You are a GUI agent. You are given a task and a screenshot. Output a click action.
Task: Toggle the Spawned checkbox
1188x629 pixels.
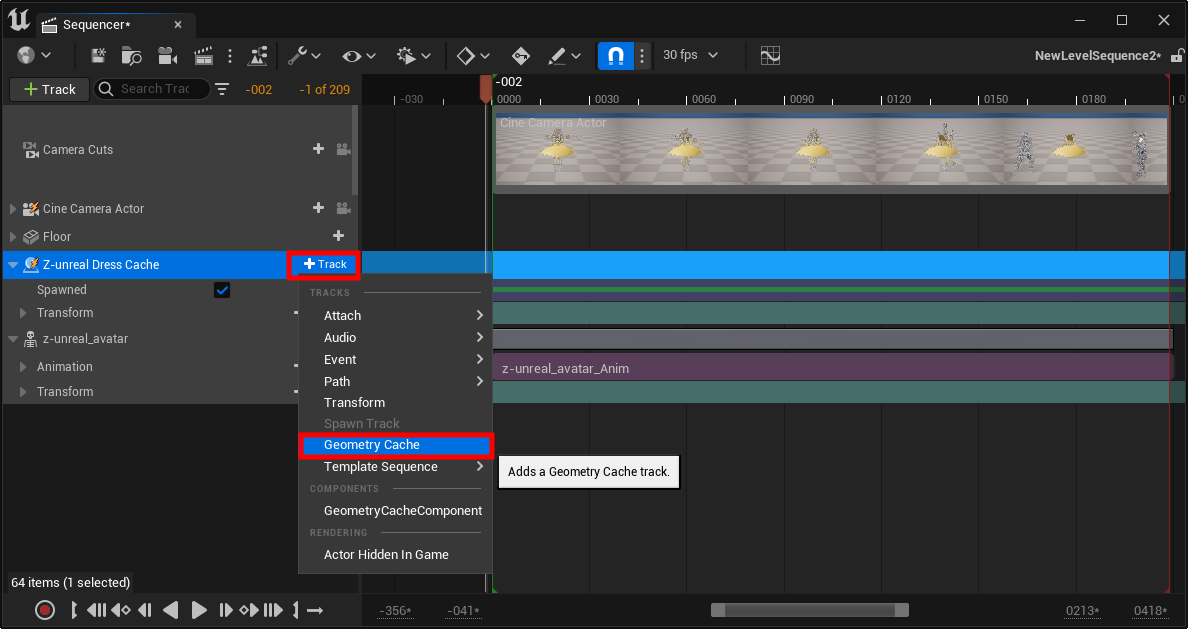pos(222,290)
